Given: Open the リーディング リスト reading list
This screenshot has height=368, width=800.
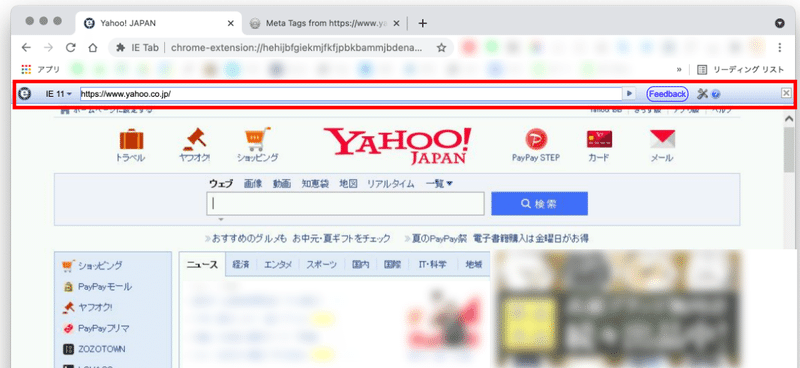Looking at the screenshot, I should (740, 69).
